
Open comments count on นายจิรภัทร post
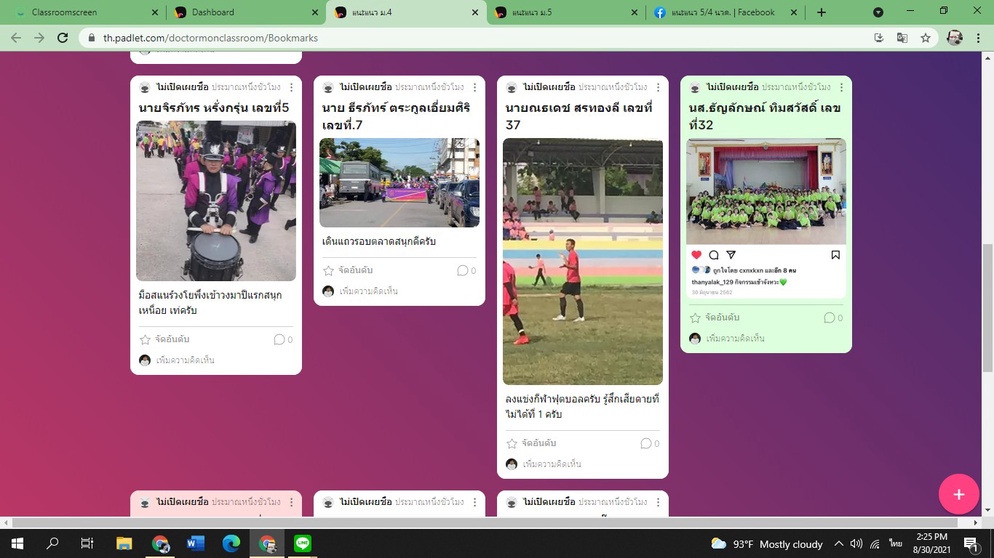point(283,340)
